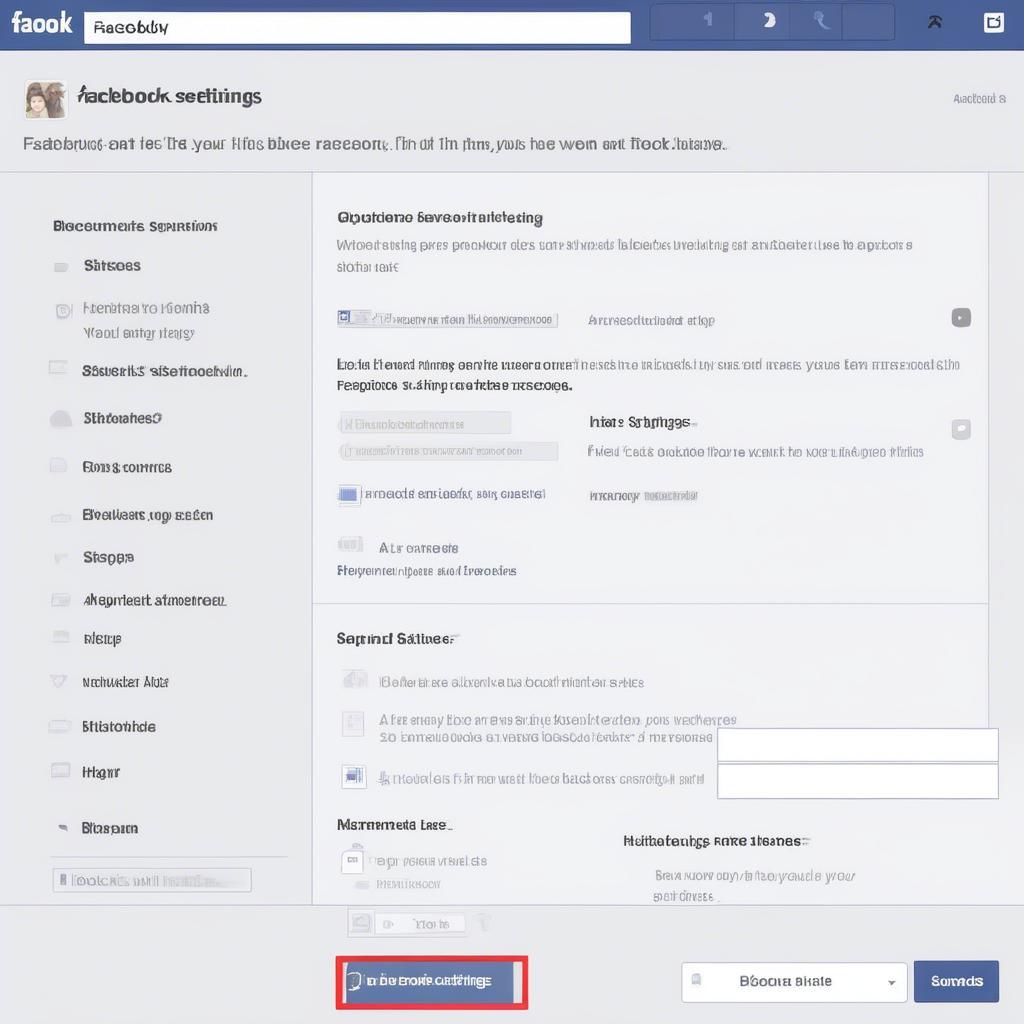Click the crescent-shaped icon in the header

pyautogui.click(x=769, y=20)
